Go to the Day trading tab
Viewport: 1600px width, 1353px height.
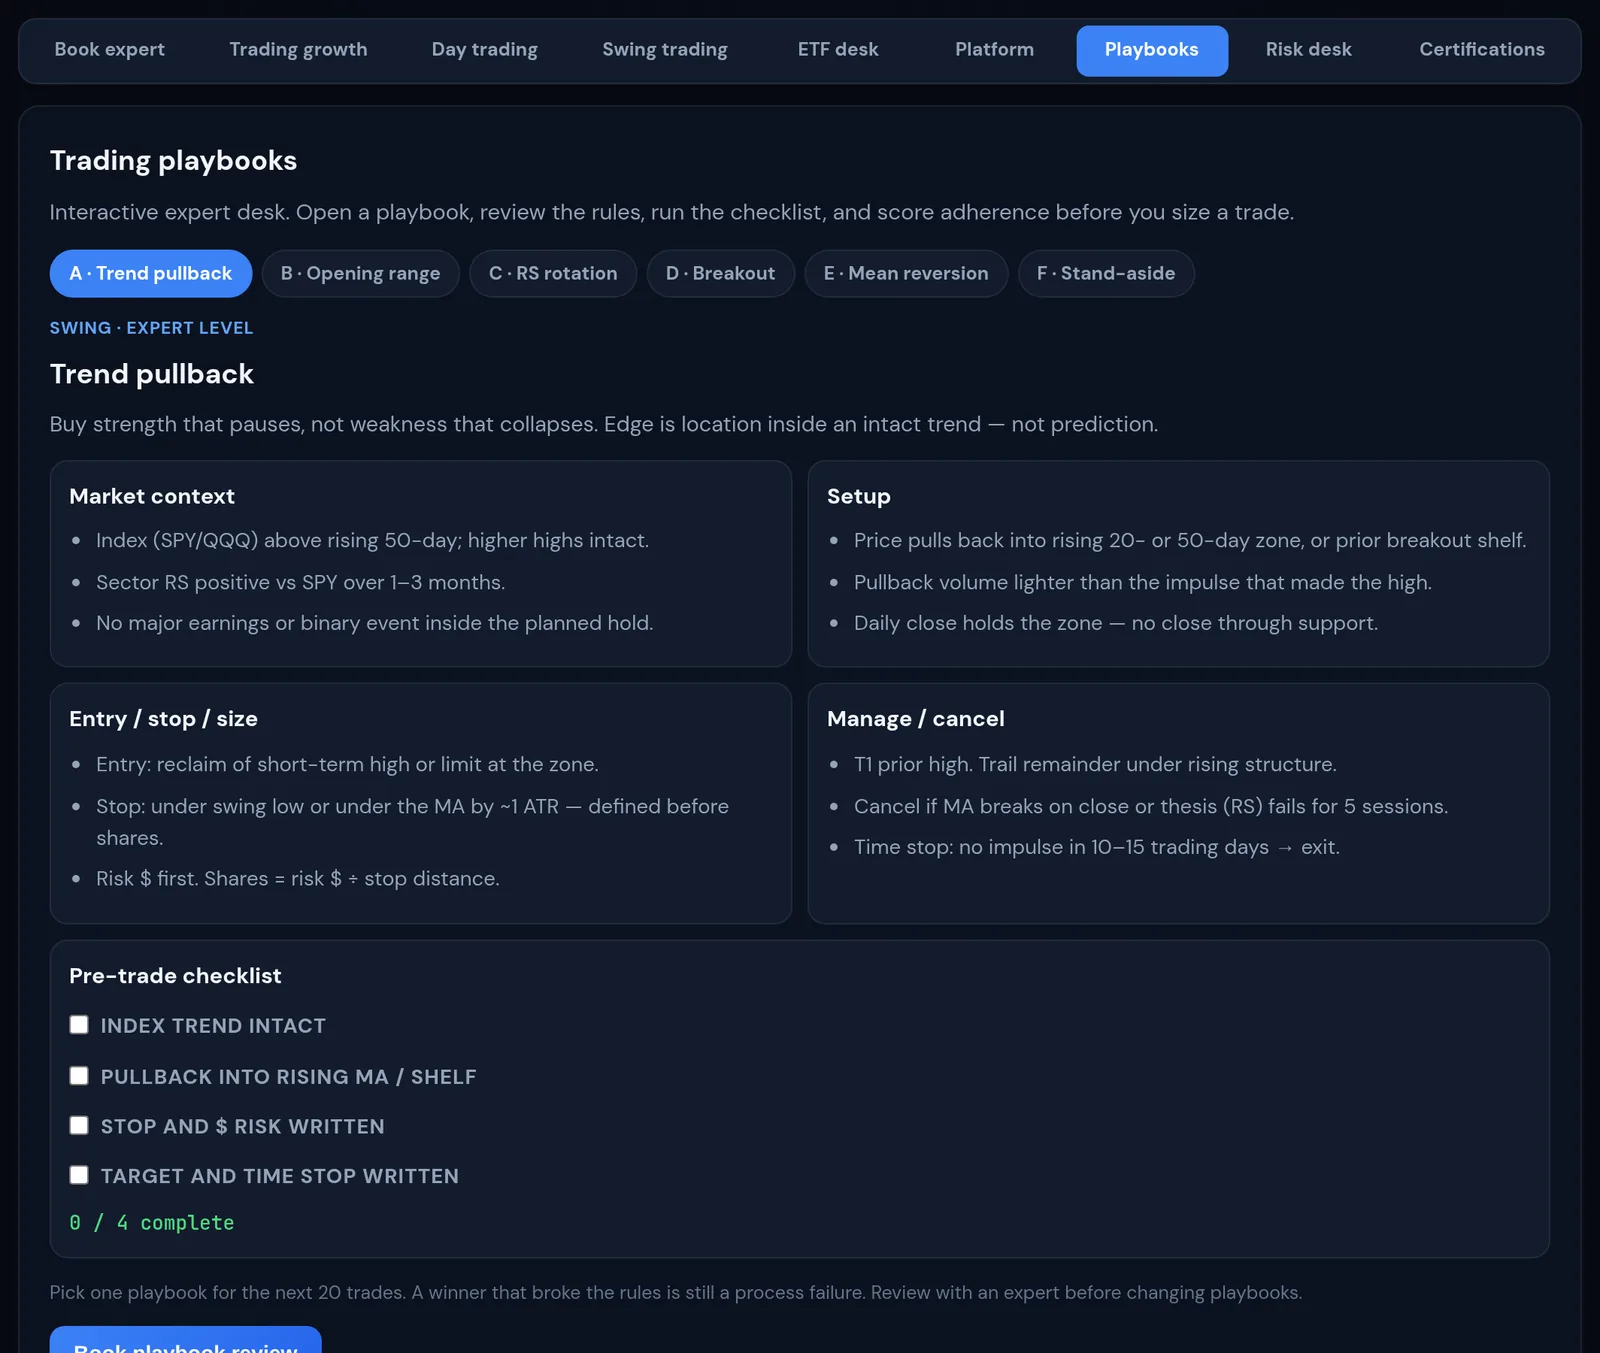485,50
